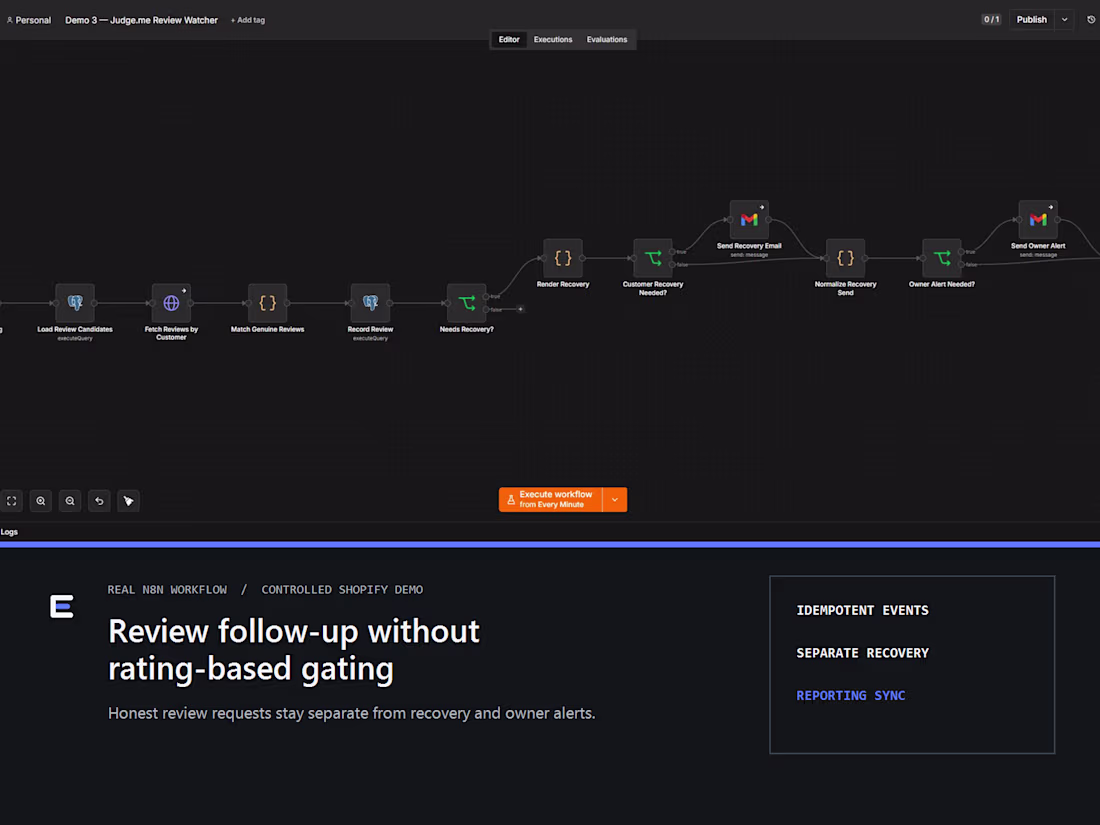Open workflow history clock icon

tap(1091, 20)
